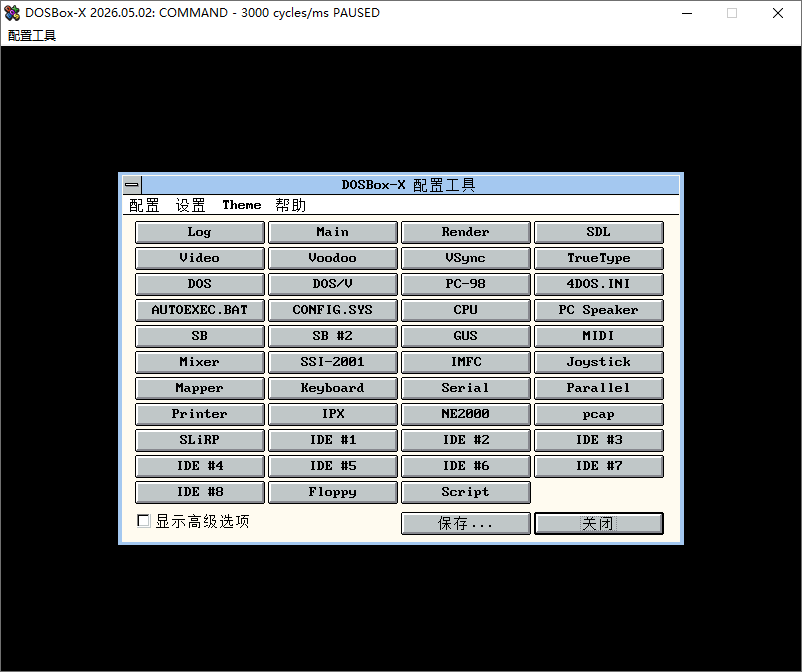Open Serial port settings
This screenshot has width=802, height=672.
[466, 389]
